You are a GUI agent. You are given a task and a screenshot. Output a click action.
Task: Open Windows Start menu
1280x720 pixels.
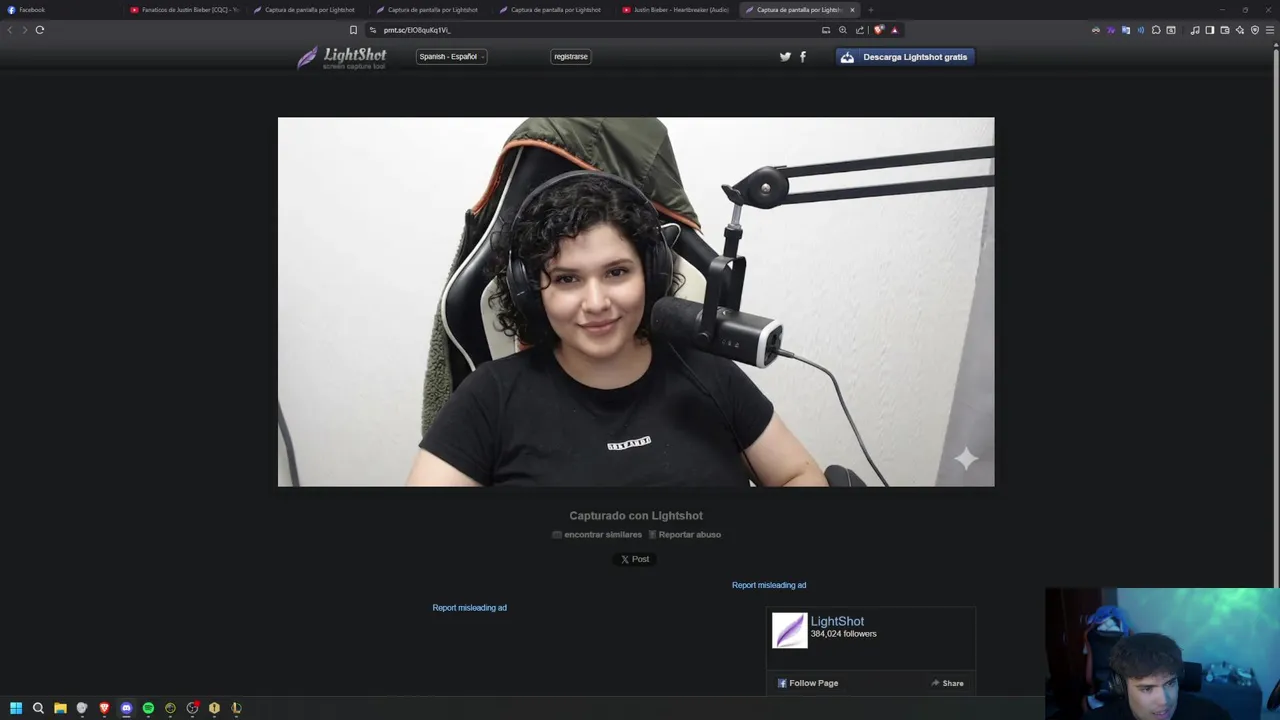click(16, 708)
